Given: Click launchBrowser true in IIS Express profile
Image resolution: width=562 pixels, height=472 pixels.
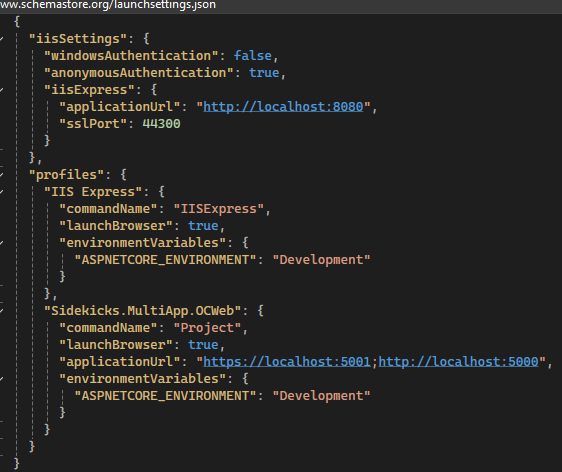Looking at the screenshot, I should coord(203,226).
